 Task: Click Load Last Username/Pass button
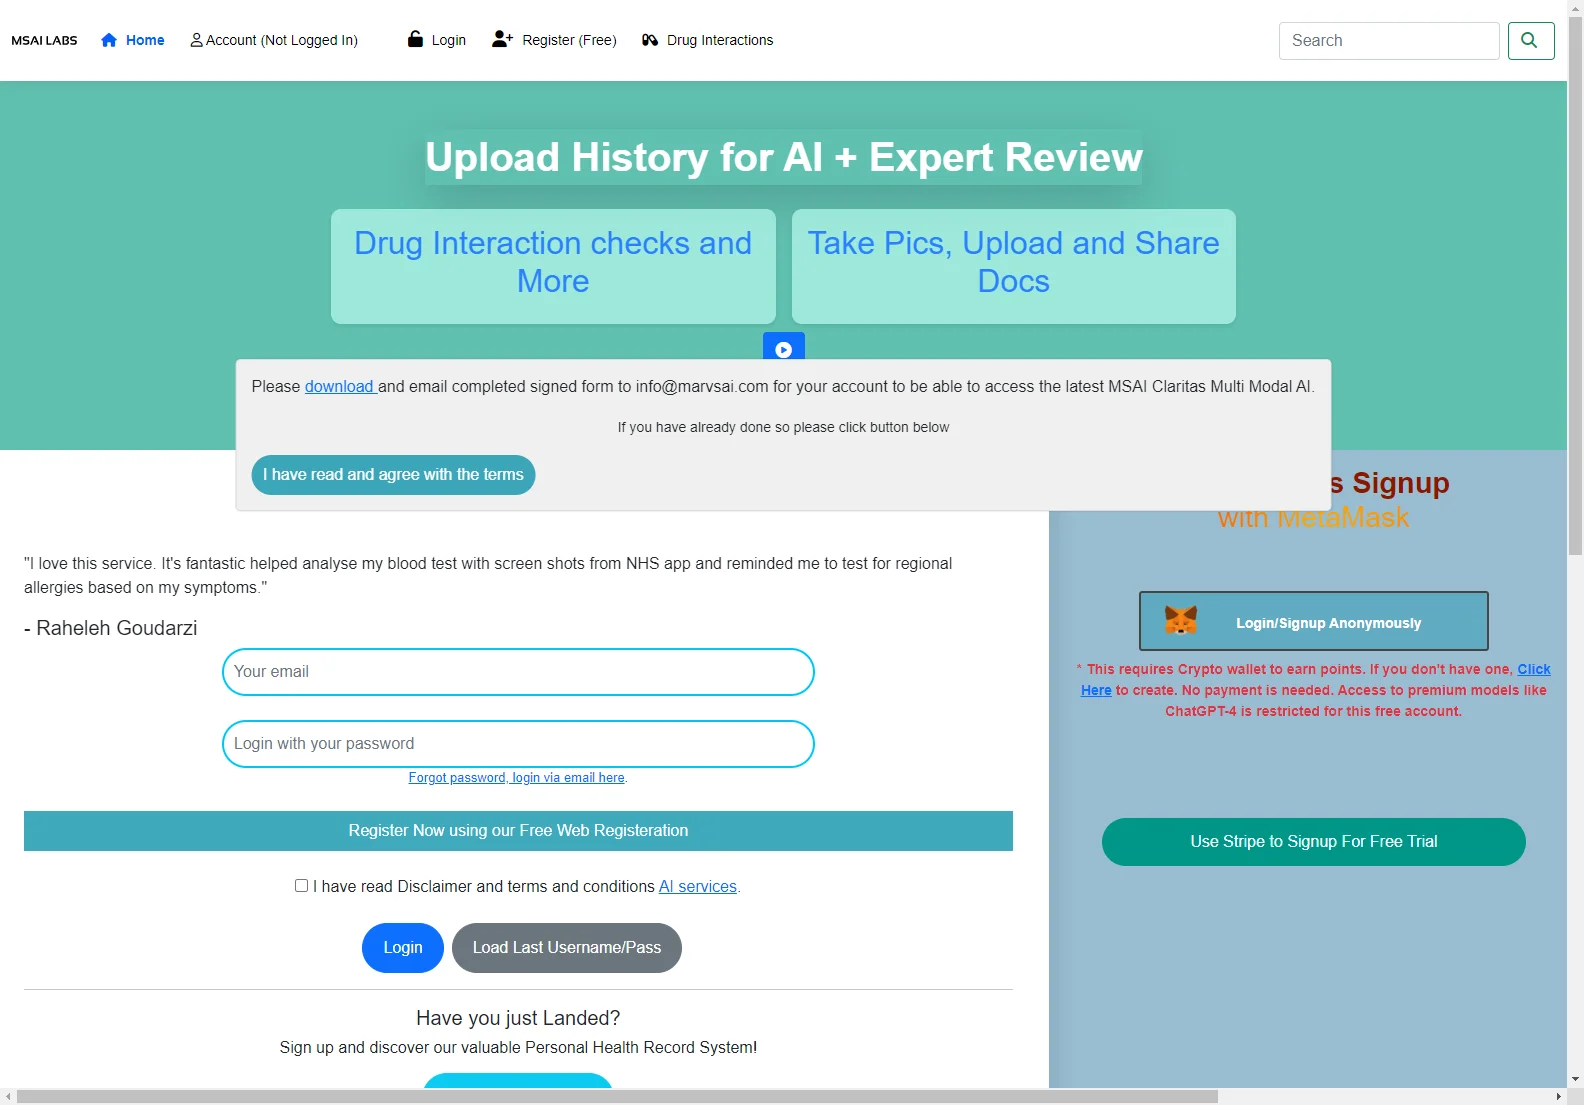coord(567,948)
